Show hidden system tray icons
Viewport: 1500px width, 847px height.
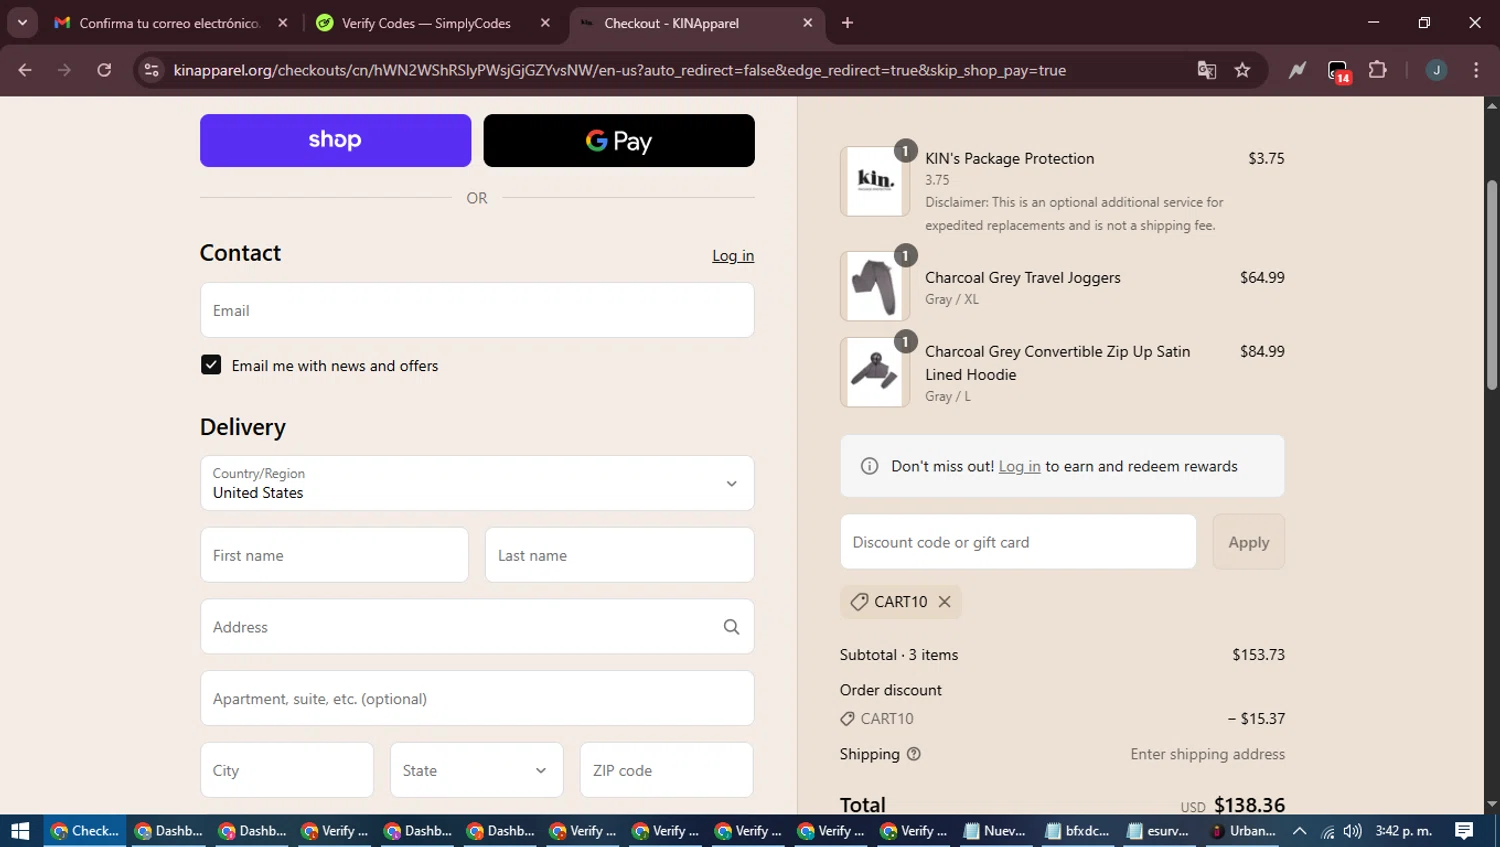coord(1299,831)
